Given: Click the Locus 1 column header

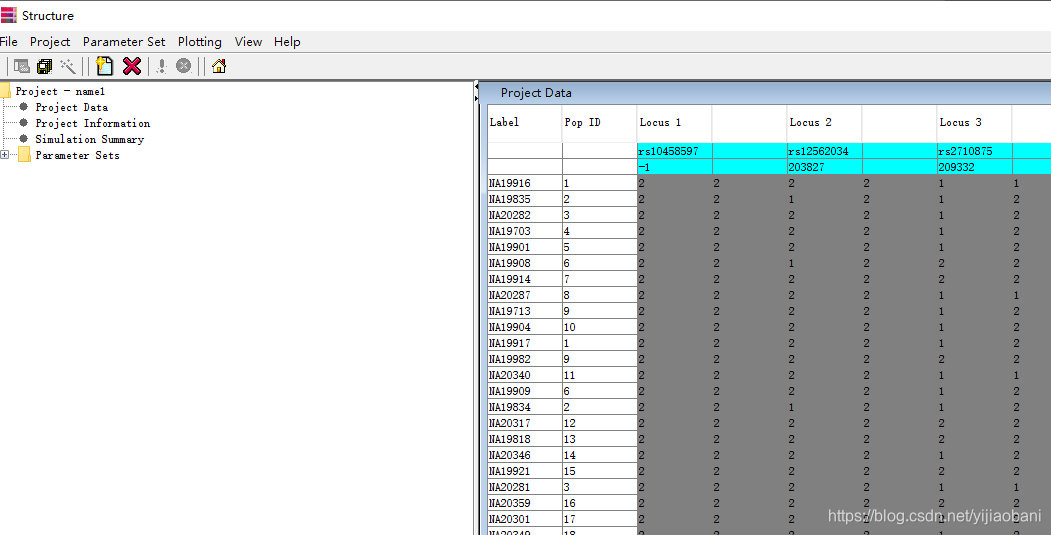Looking at the screenshot, I should (674, 123).
